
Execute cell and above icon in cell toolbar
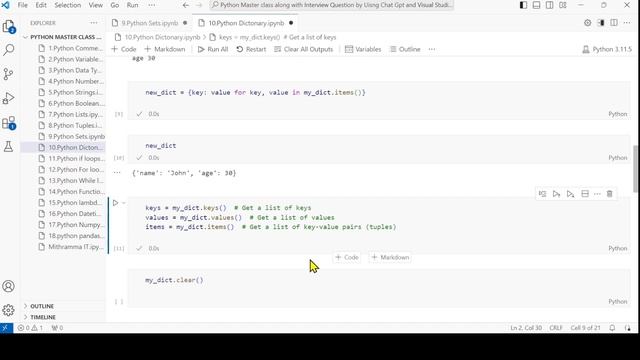coord(556,194)
